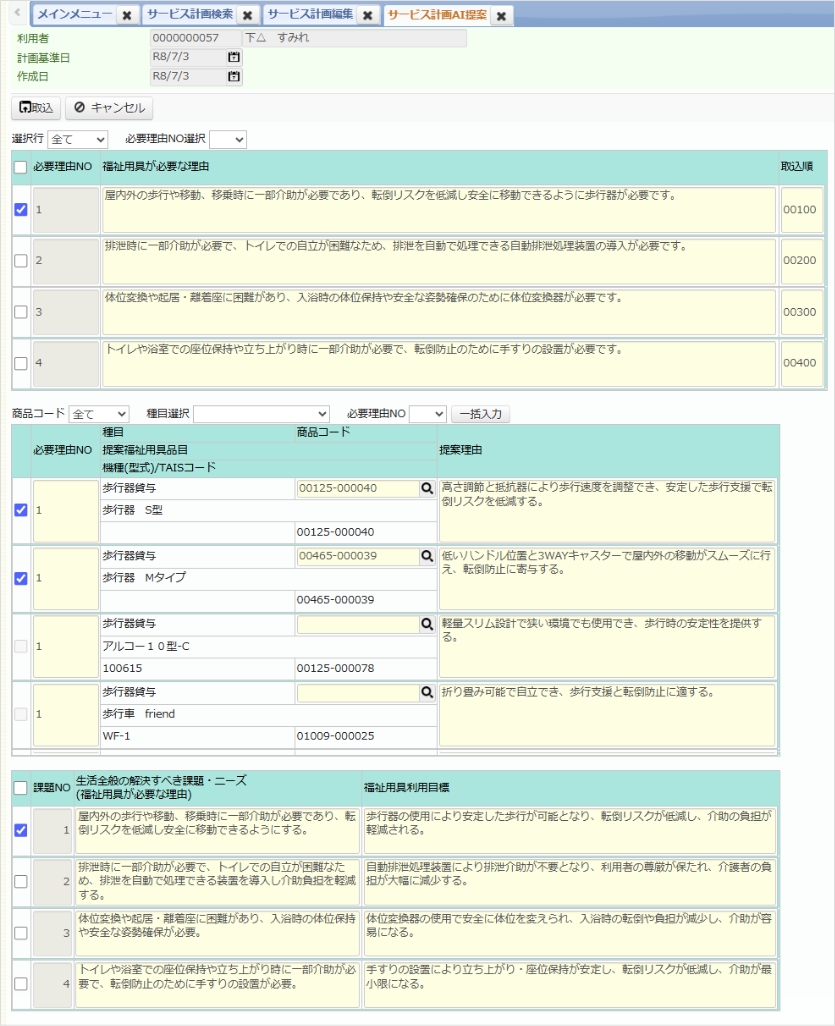Check 課題 row 3 checkbox
This screenshot has width=835, height=1026.
click(x=21, y=933)
